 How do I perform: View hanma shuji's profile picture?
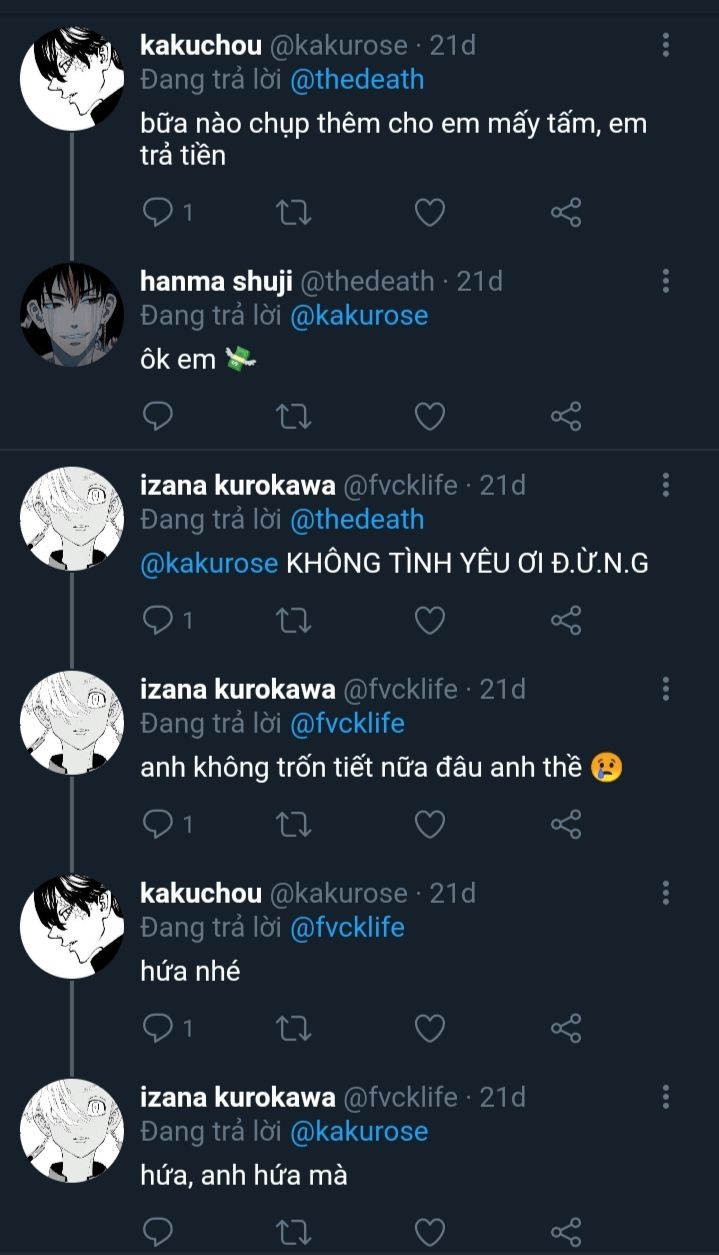tap(72, 314)
